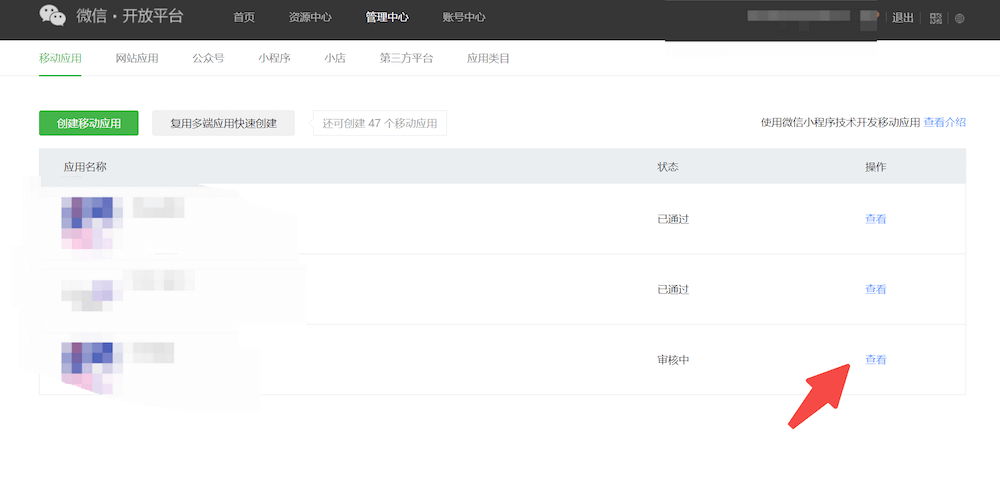Image resolution: width=1000 pixels, height=481 pixels.
Task: Click the globe language icon
Action: 960,18
